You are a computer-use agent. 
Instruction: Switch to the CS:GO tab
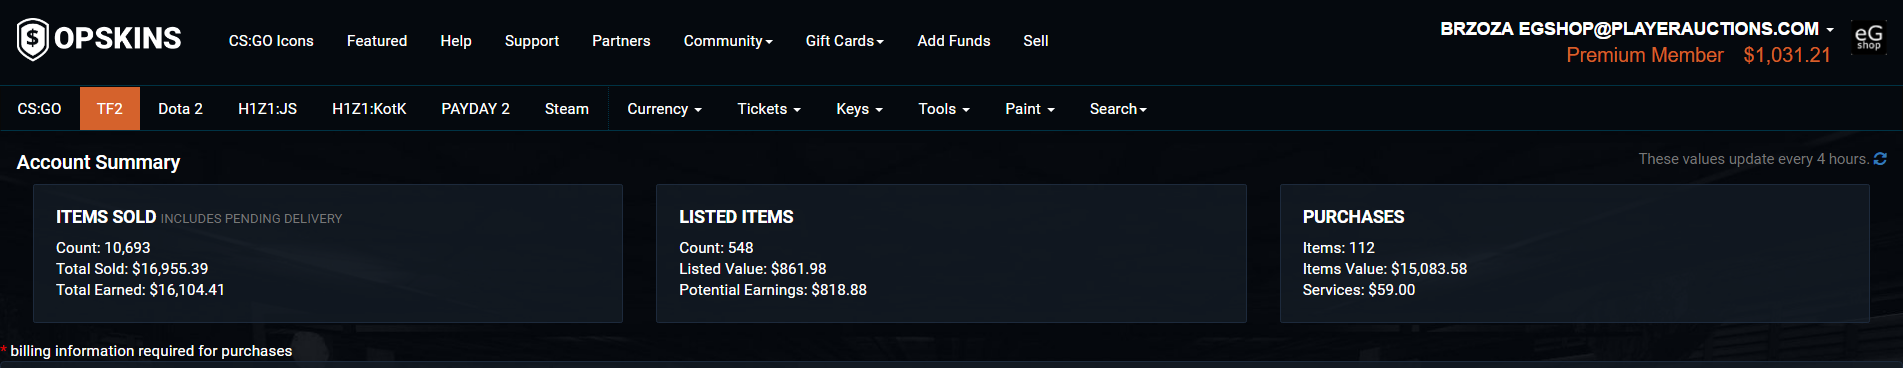tap(39, 109)
